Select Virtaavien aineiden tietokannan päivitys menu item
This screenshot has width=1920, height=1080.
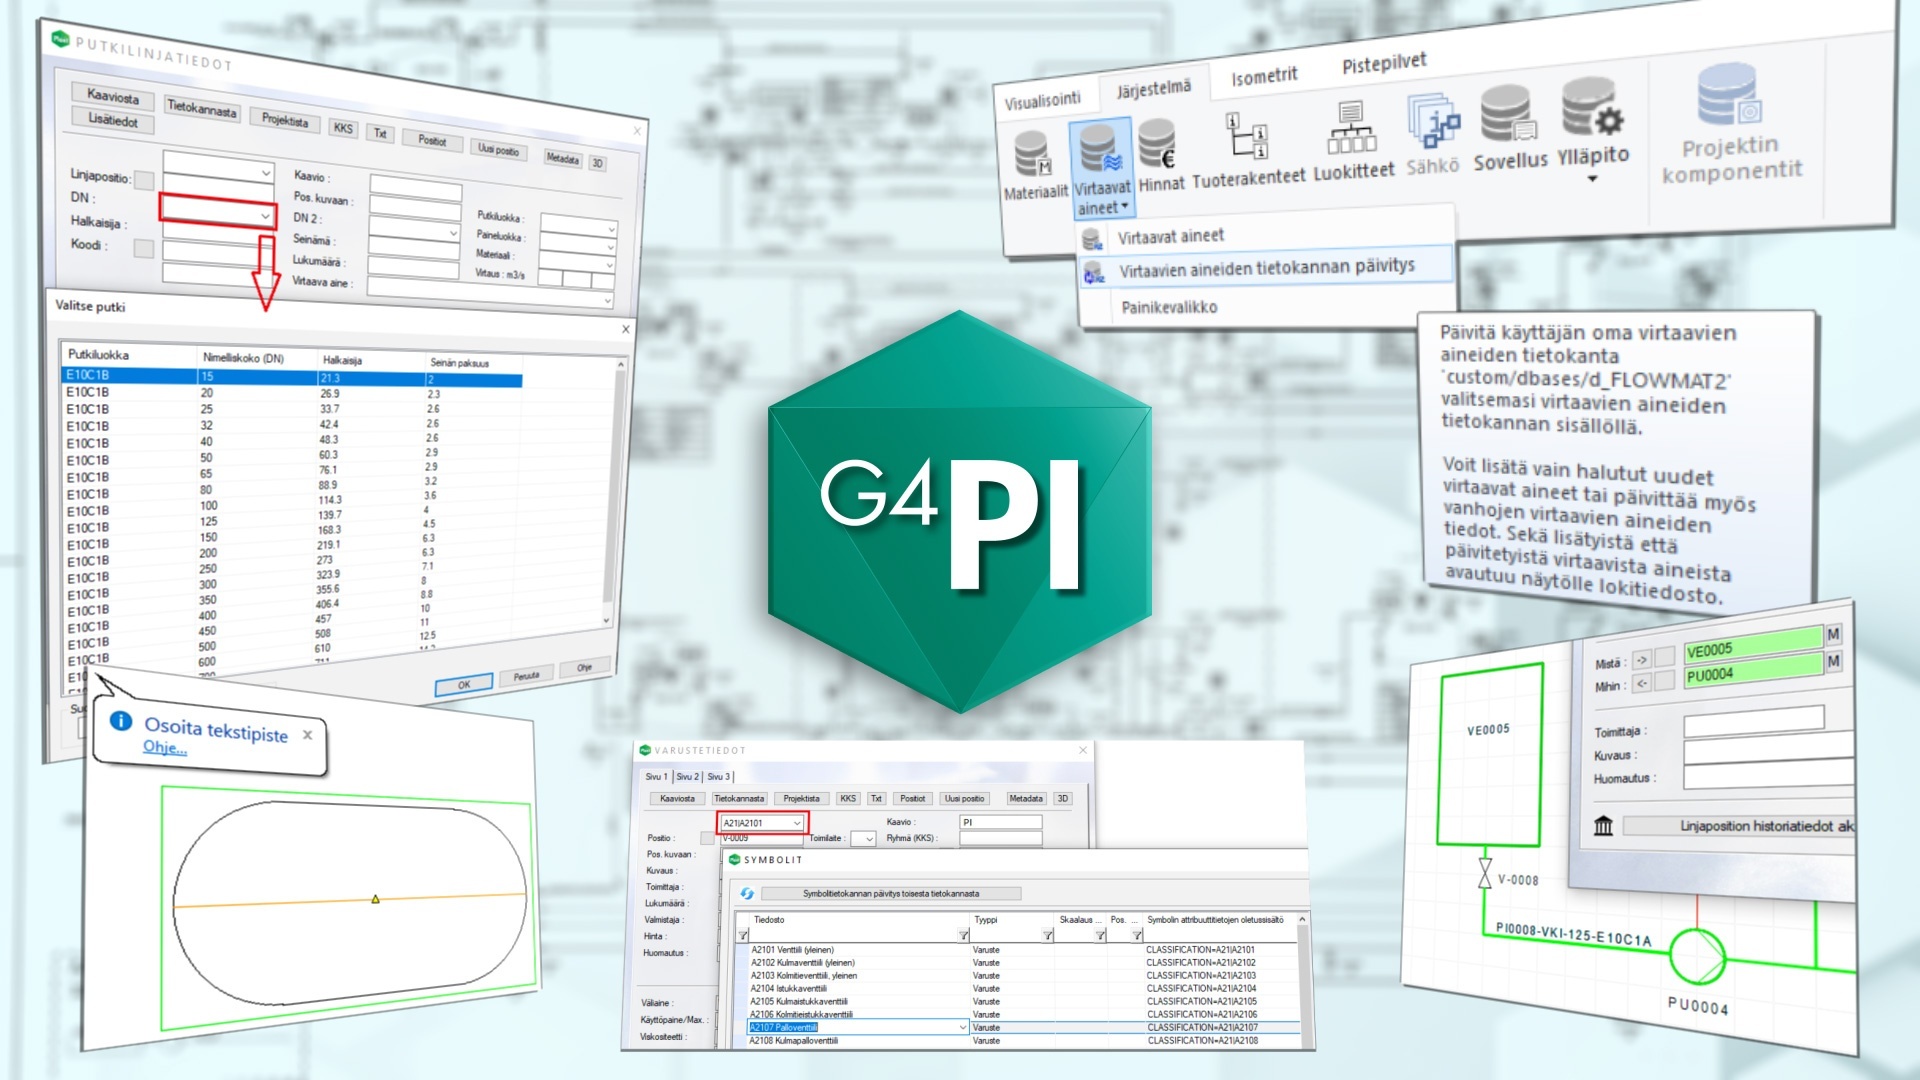click(x=1266, y=268)
